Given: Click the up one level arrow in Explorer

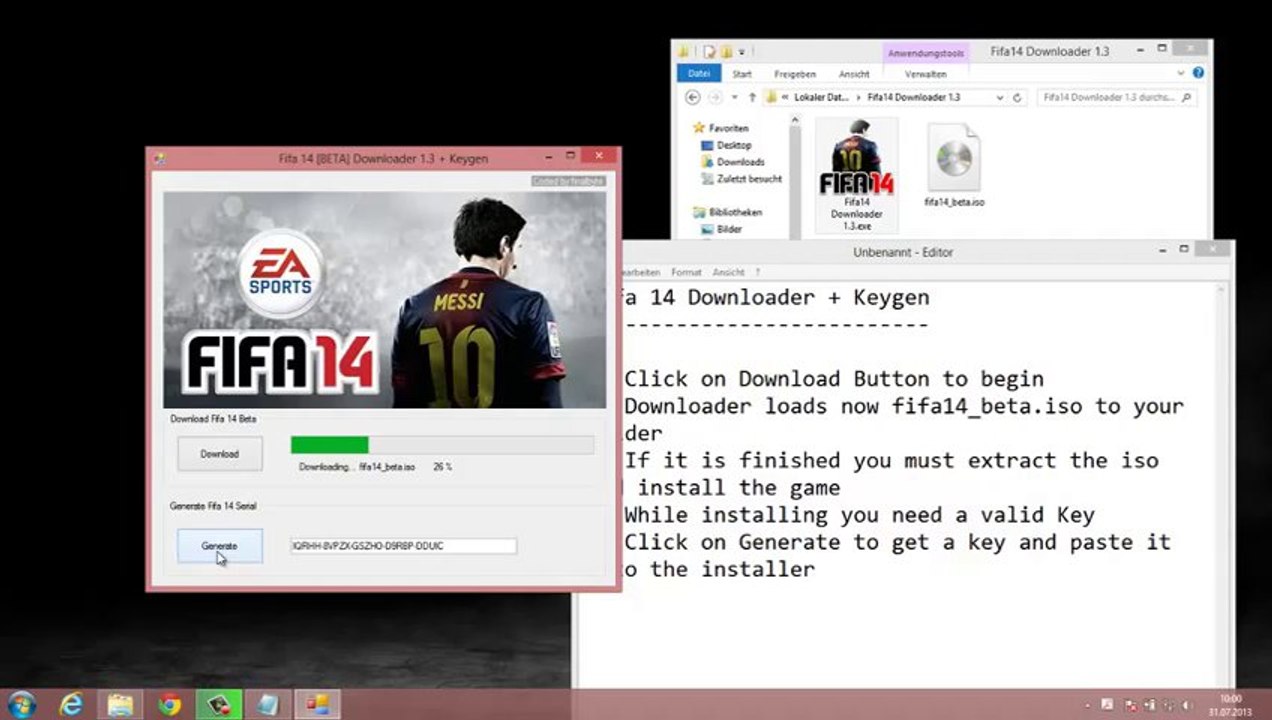Looking at the screenshot, I should [751, 97].
